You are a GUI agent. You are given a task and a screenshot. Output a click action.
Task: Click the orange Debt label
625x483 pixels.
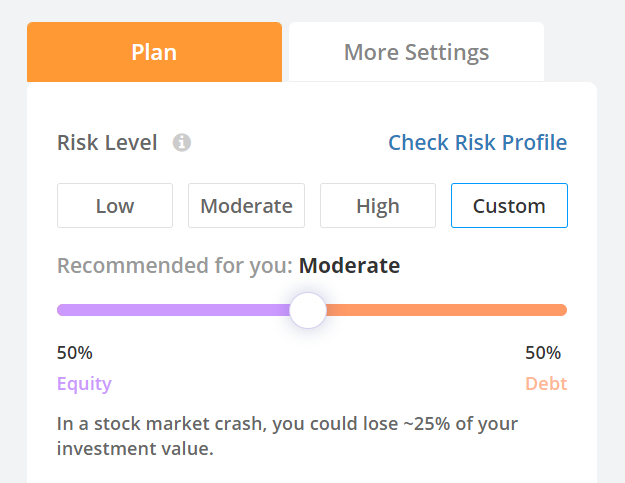(x=546, y=384)
